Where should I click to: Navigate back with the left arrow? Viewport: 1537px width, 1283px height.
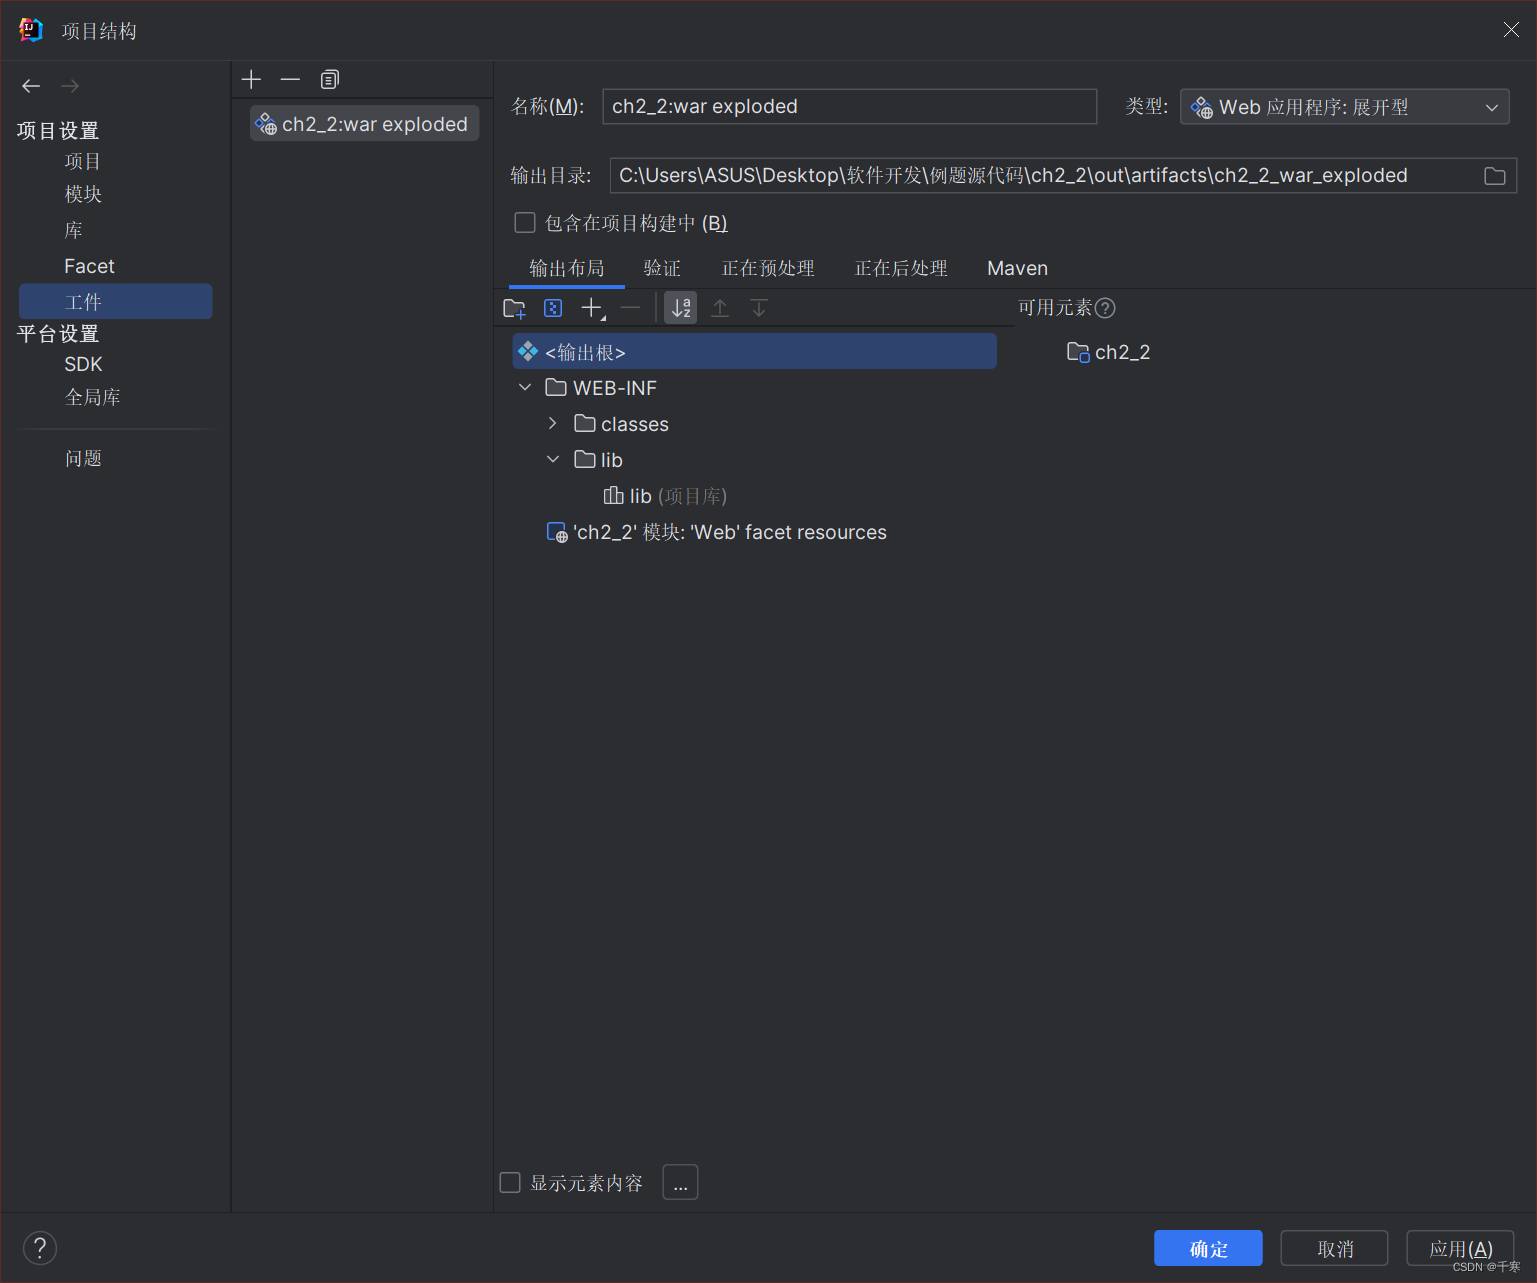31,86
